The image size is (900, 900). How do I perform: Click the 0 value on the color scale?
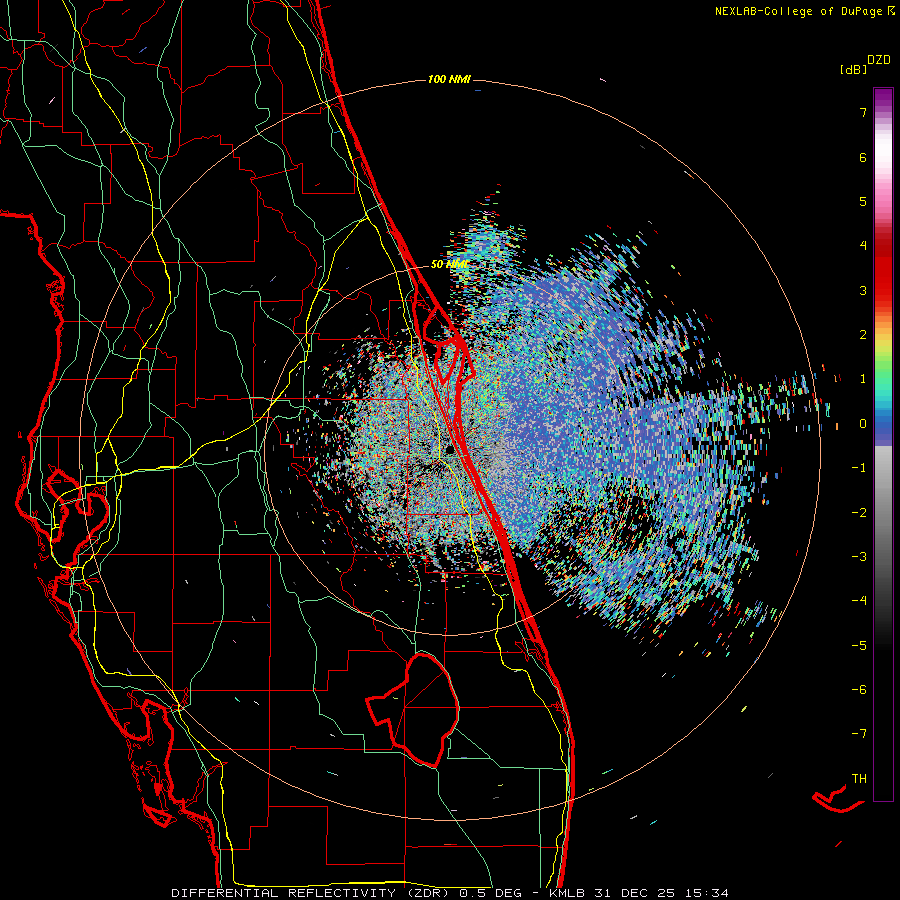tap(863, 424)
